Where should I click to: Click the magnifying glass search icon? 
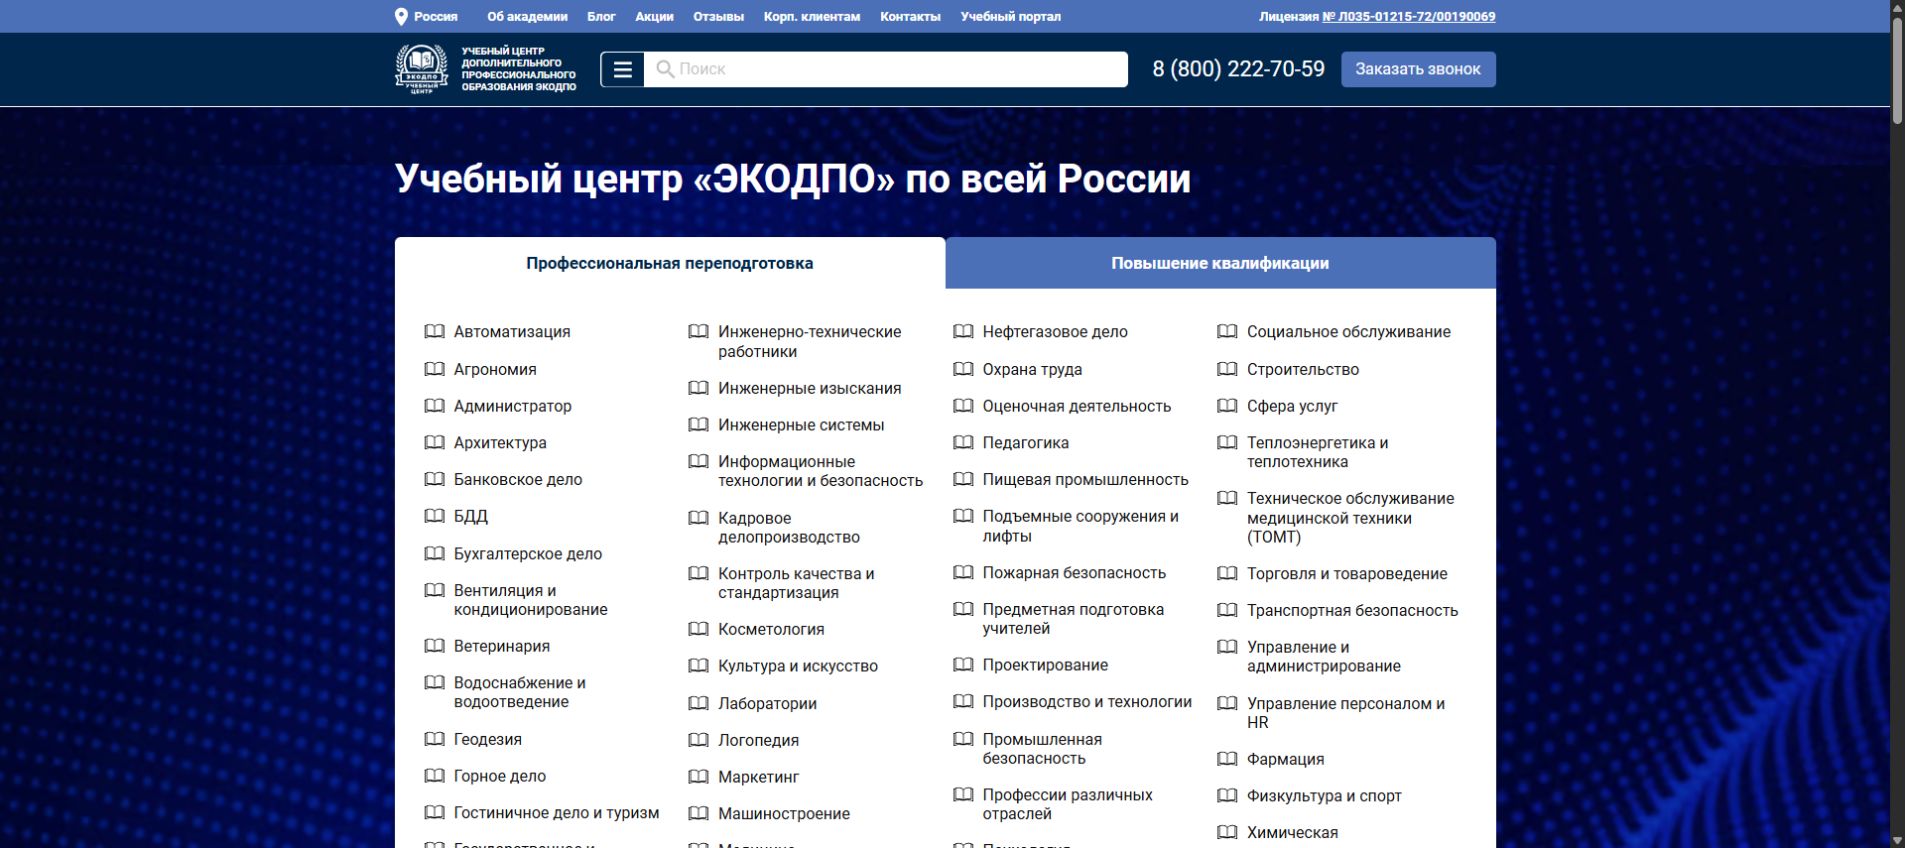click(x=665, y=69)
